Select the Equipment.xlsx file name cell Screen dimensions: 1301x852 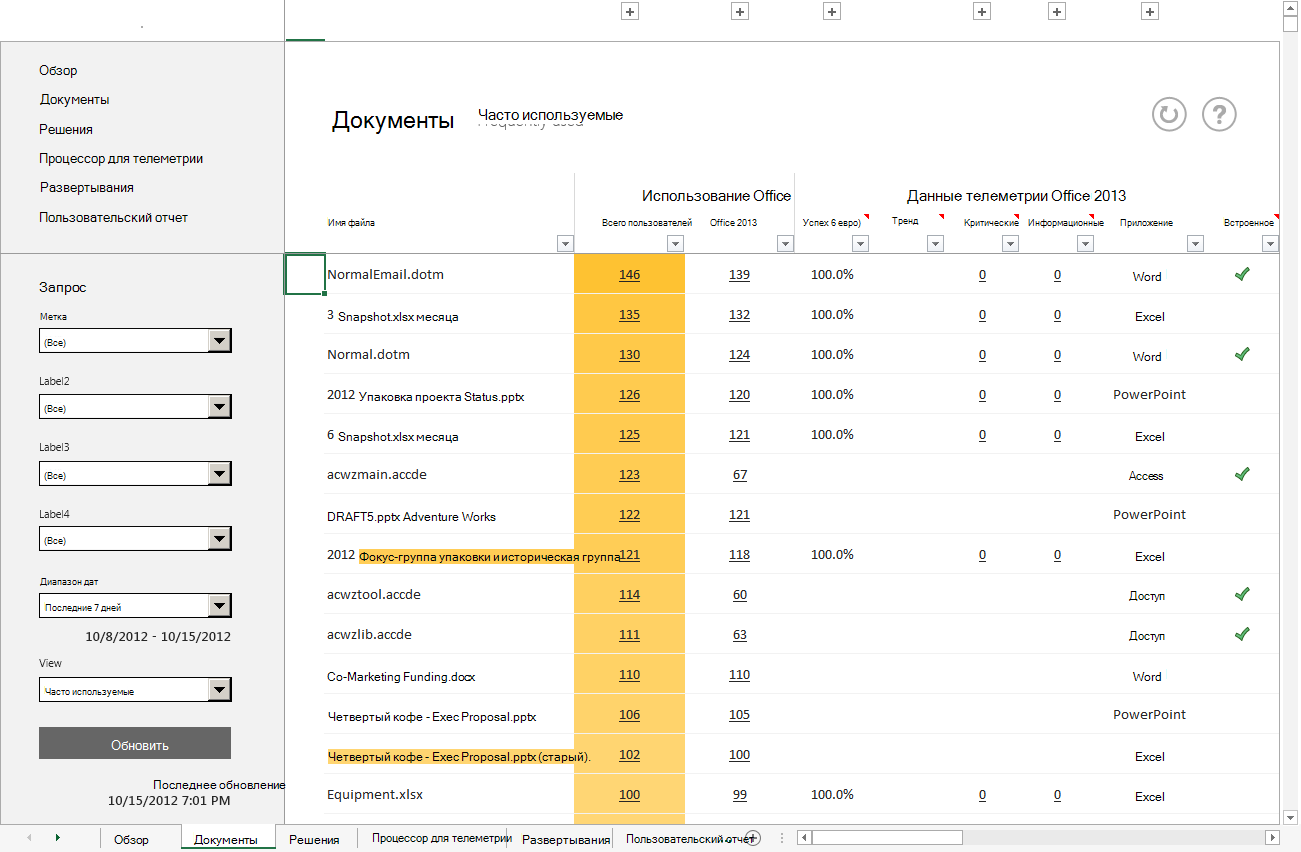(x=375, y=794)
